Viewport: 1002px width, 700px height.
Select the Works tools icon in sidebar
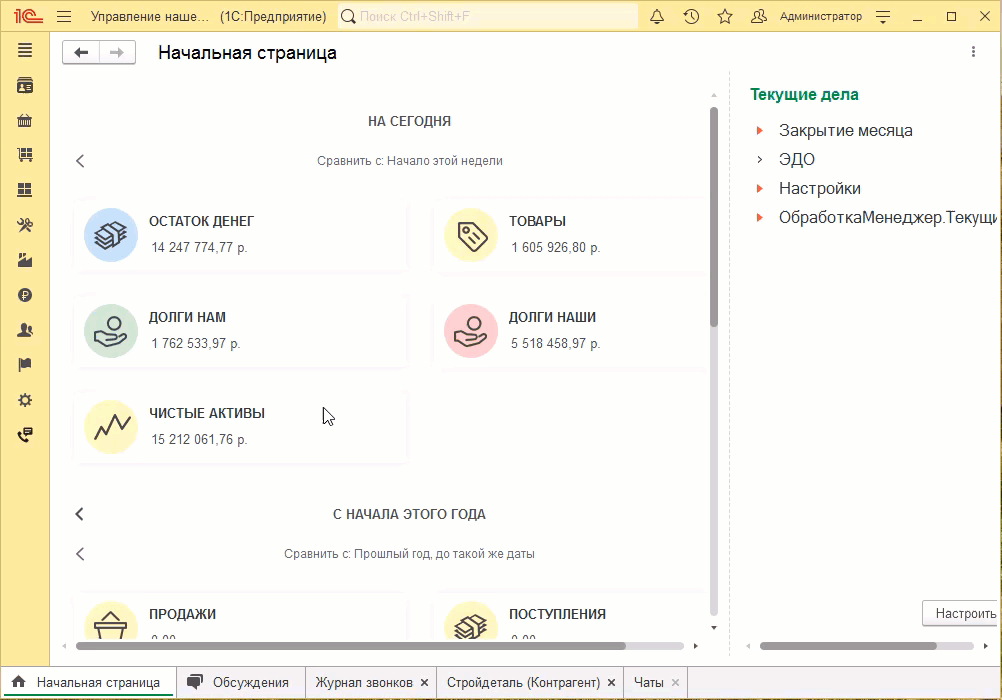click(x=25, y=225)
